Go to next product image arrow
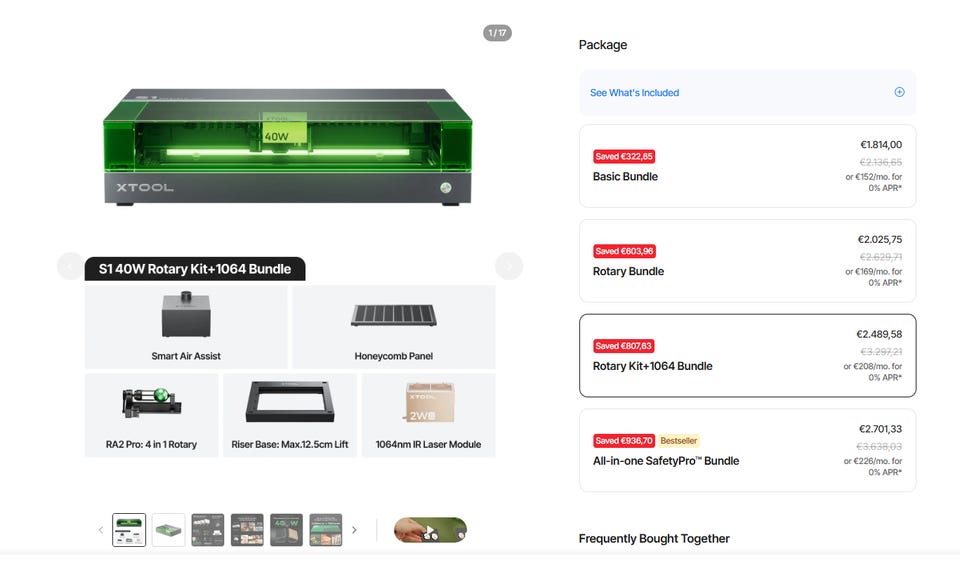This screenshot has width=960, height=563. click(x=509, y=266)
